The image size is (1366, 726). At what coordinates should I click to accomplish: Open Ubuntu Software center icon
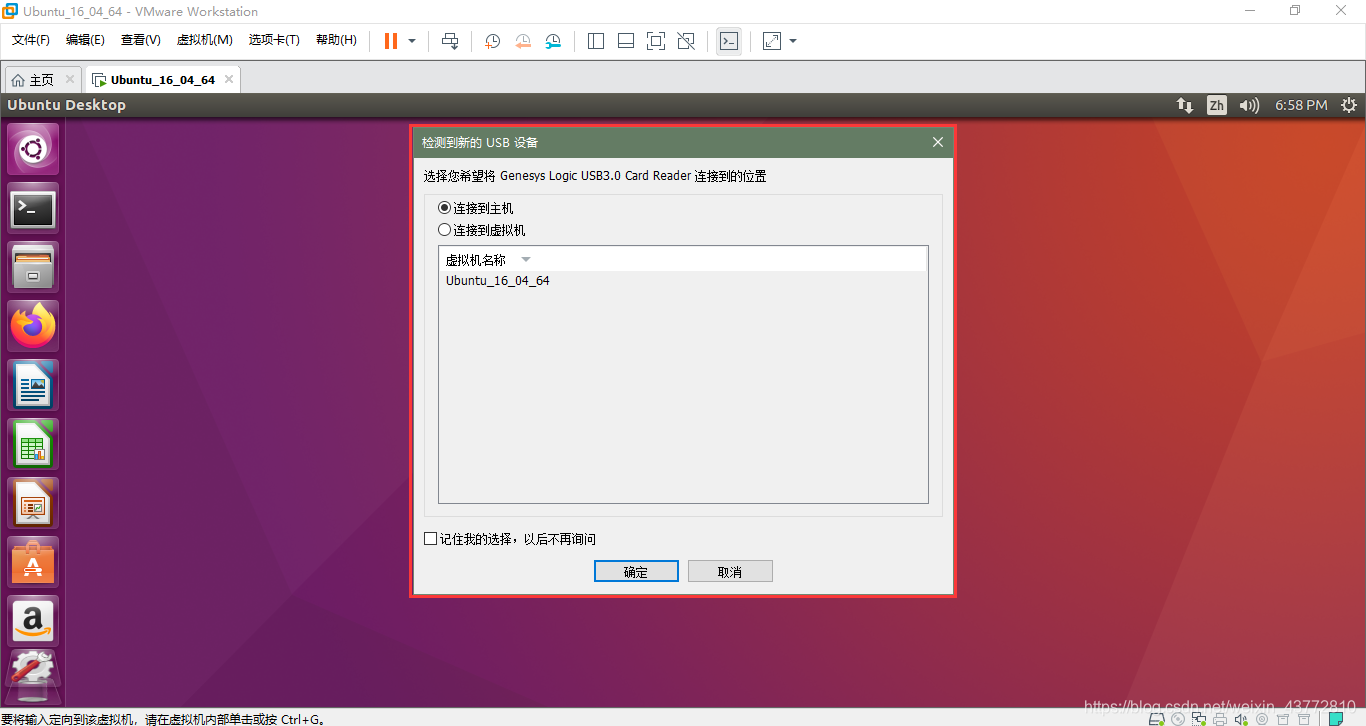pos(34,562)
